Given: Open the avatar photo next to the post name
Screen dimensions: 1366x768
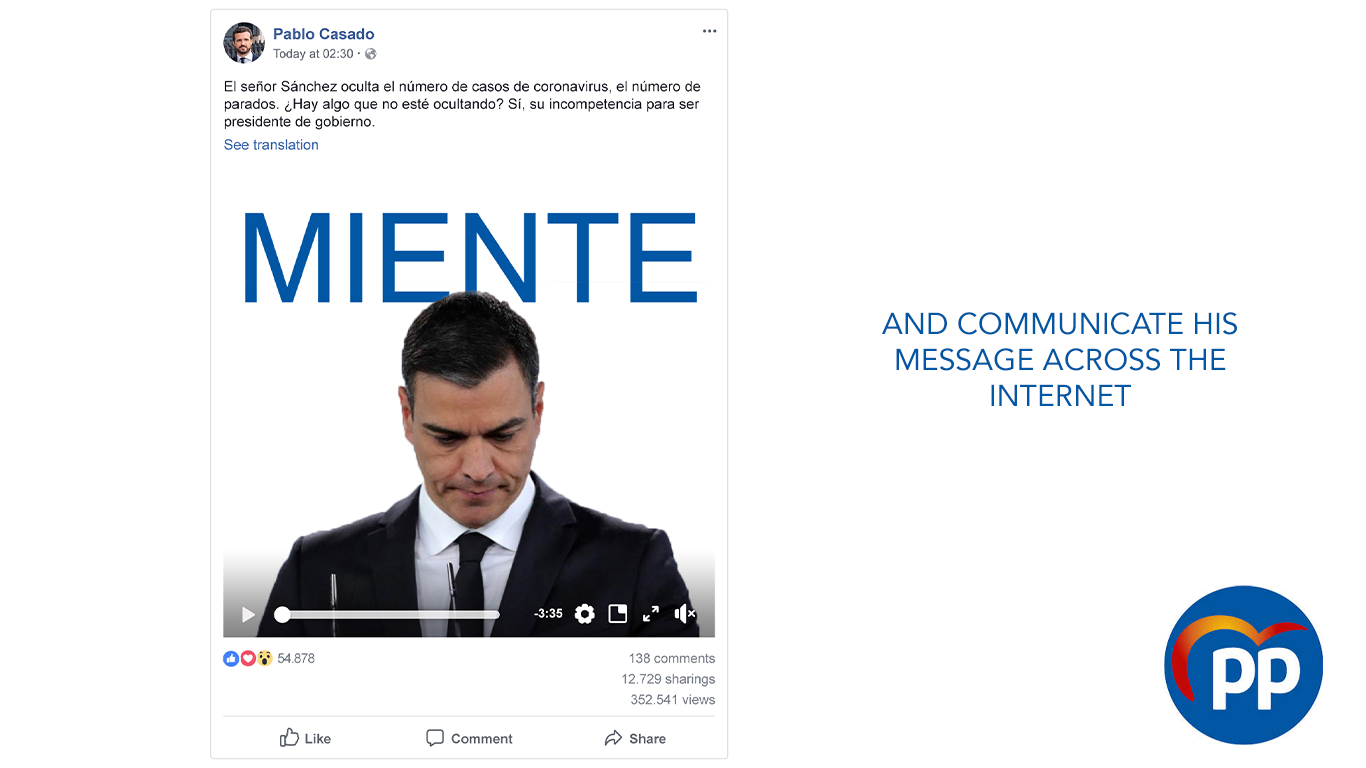Looking at the screenshot, I should tap(244, 43).
